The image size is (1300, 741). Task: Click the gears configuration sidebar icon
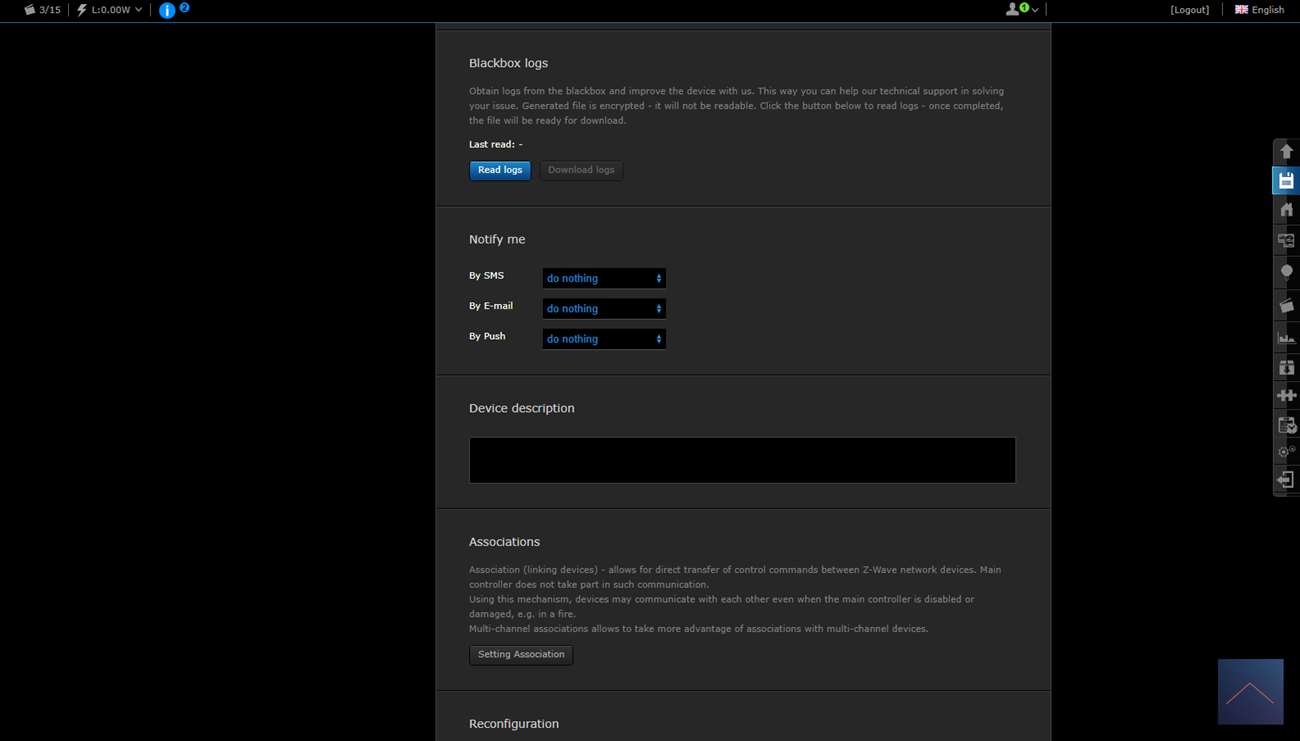[1286, 452]
